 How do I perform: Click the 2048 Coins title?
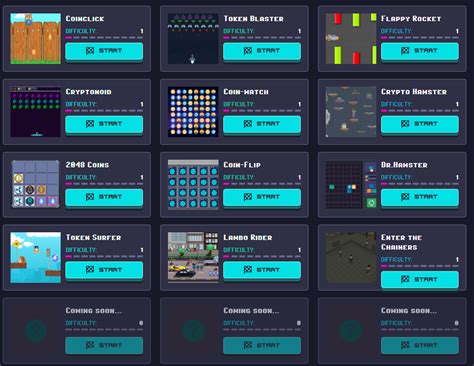pyautogui.click(x=87, y=165)
